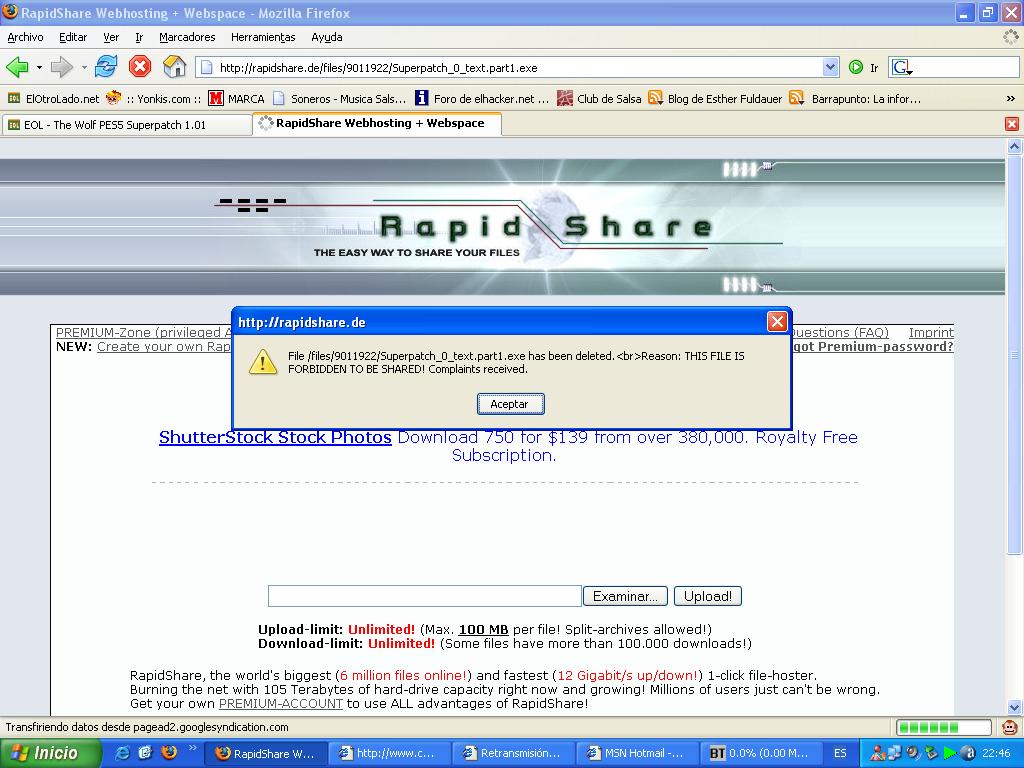Switch to MSN Hotmail taskbar window
Image resolution: width=1024 pixels, height=768 pixels.
637,754
